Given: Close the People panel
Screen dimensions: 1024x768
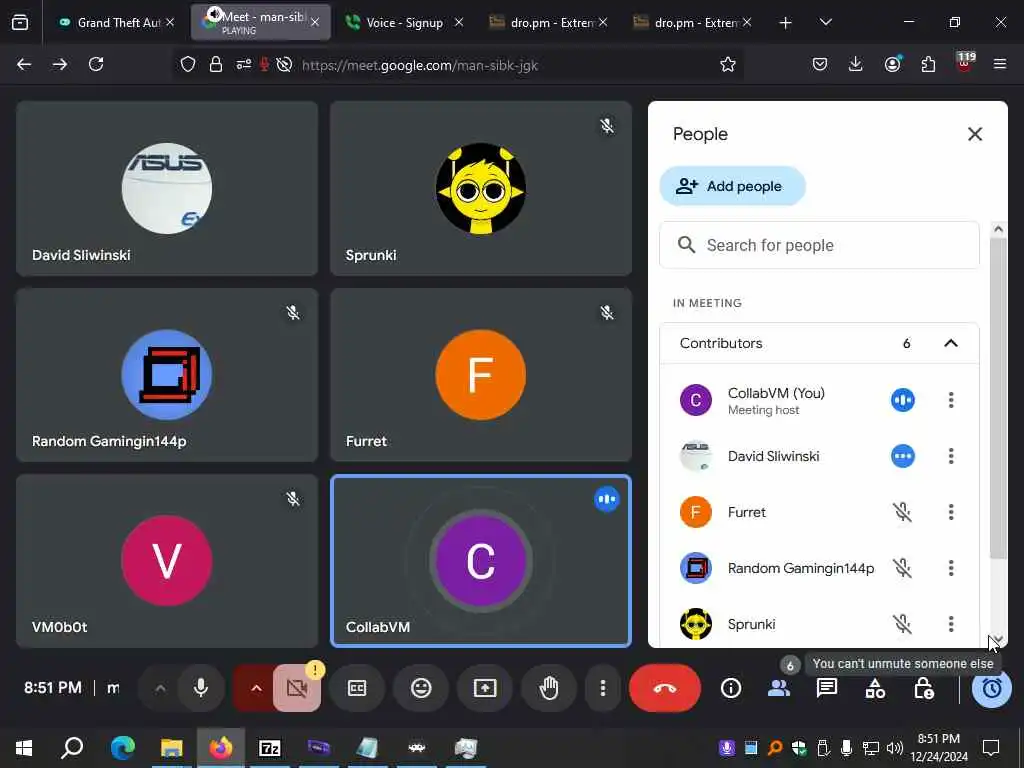Looking at the screenshot, I should pos(975,134).
